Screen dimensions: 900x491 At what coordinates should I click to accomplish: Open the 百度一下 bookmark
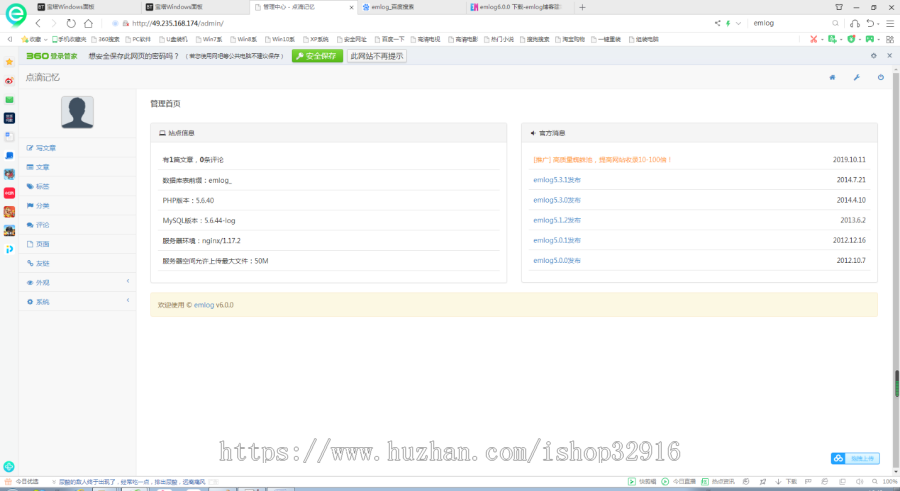pyautogui.click(x=389, y=40)
